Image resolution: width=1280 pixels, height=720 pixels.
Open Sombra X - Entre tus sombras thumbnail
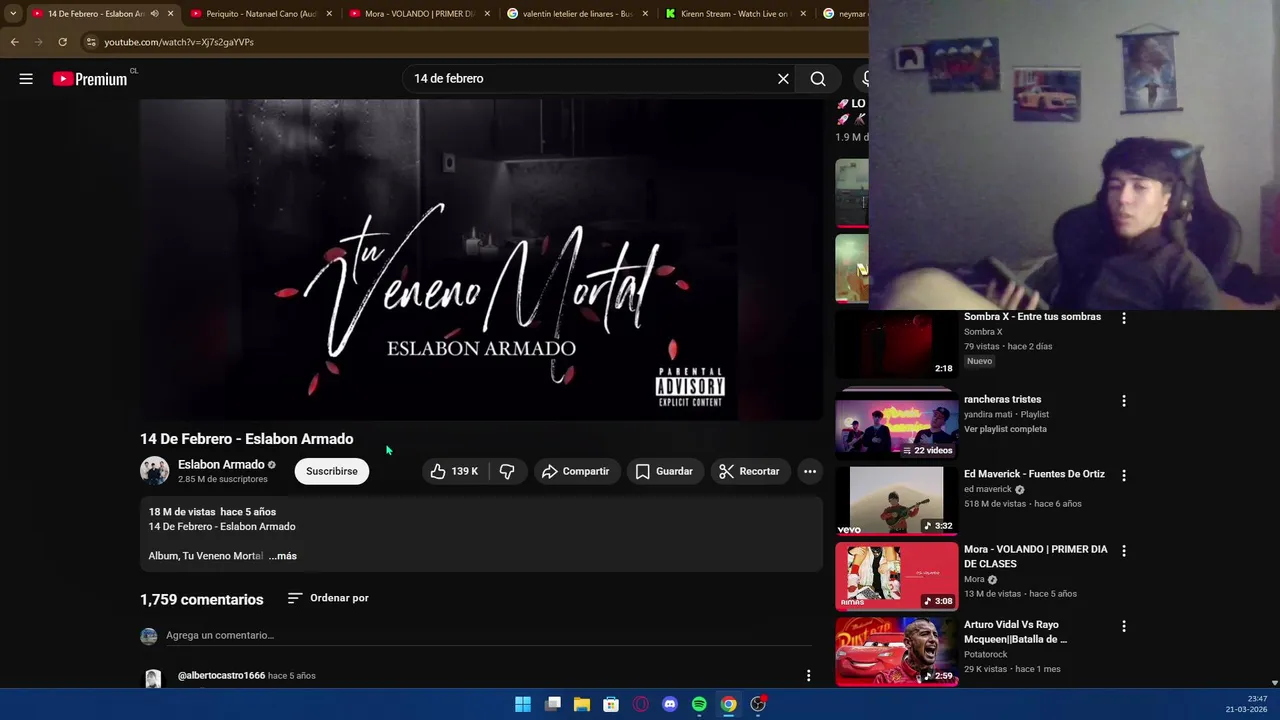(x=897, y=345)
